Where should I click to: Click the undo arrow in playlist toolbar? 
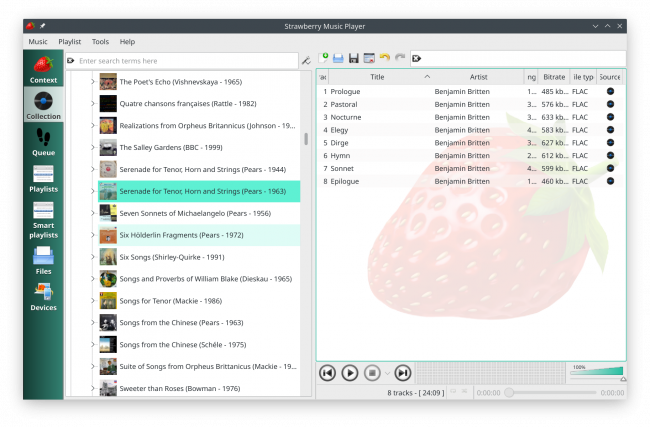(x=385, y=59)
